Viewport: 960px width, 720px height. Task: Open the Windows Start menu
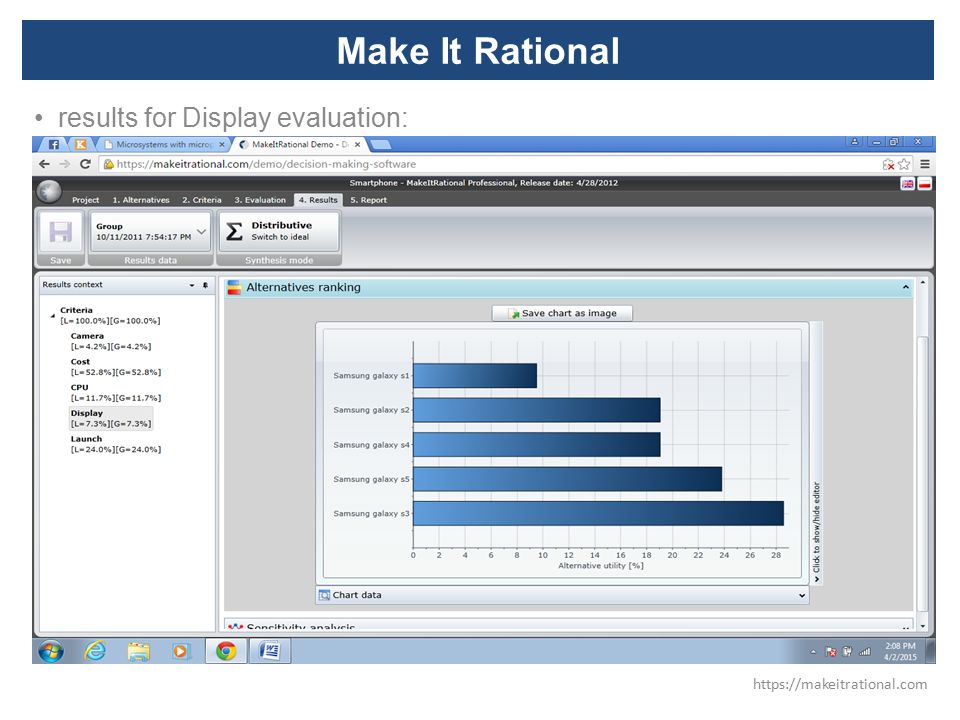(51, 651)
